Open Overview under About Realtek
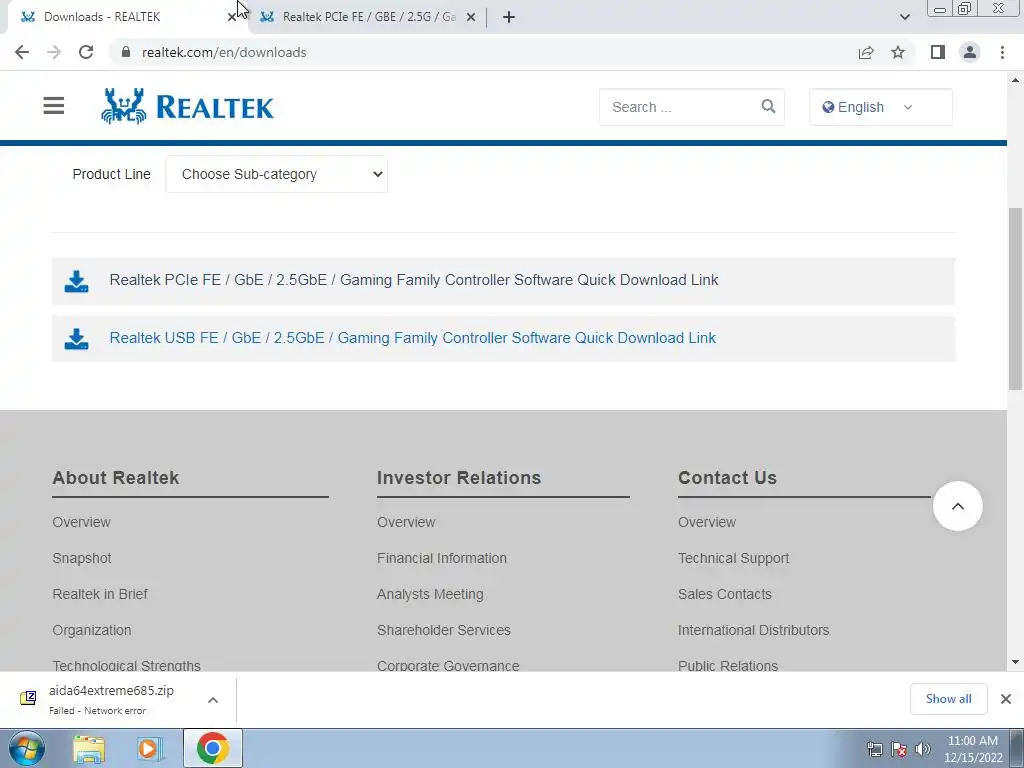1024x768 pixels. [x=82, y=522]
